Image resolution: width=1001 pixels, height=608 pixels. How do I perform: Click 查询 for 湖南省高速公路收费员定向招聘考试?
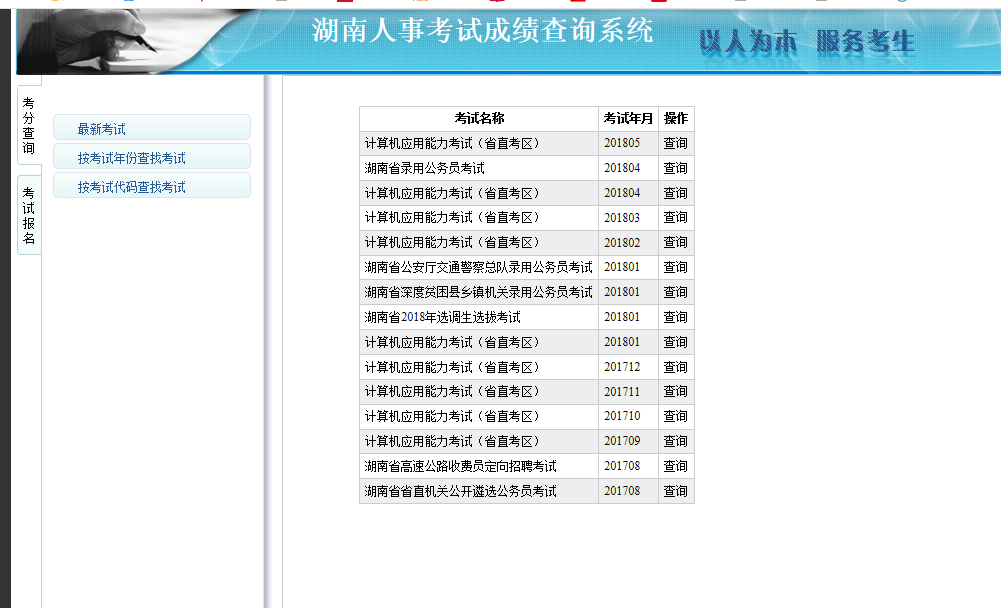point(676,466)
